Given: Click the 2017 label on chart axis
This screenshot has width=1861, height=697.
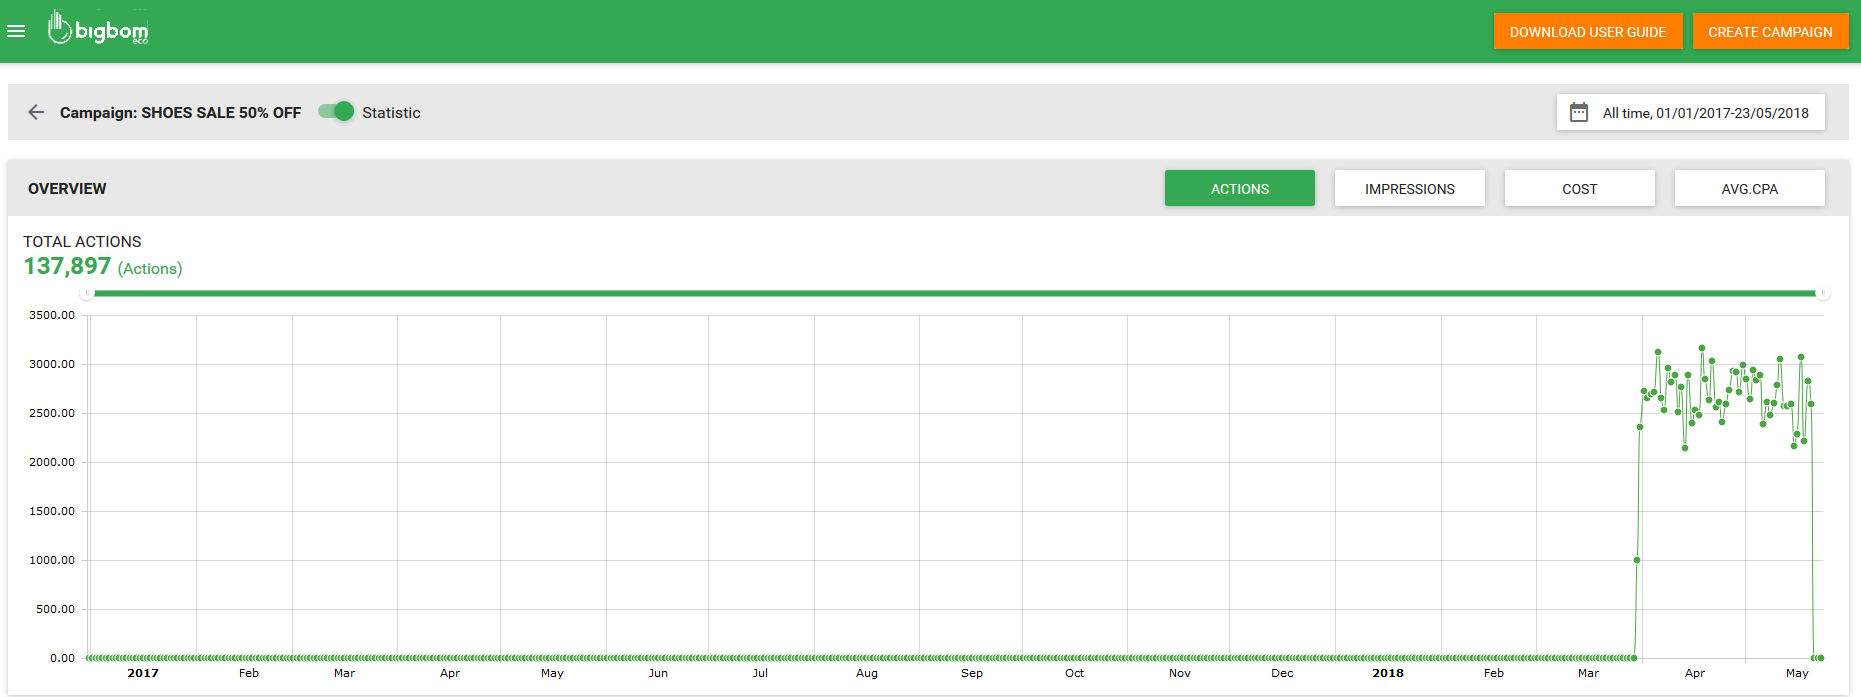Looking at the screenshot, I should (x=143, y=673).
